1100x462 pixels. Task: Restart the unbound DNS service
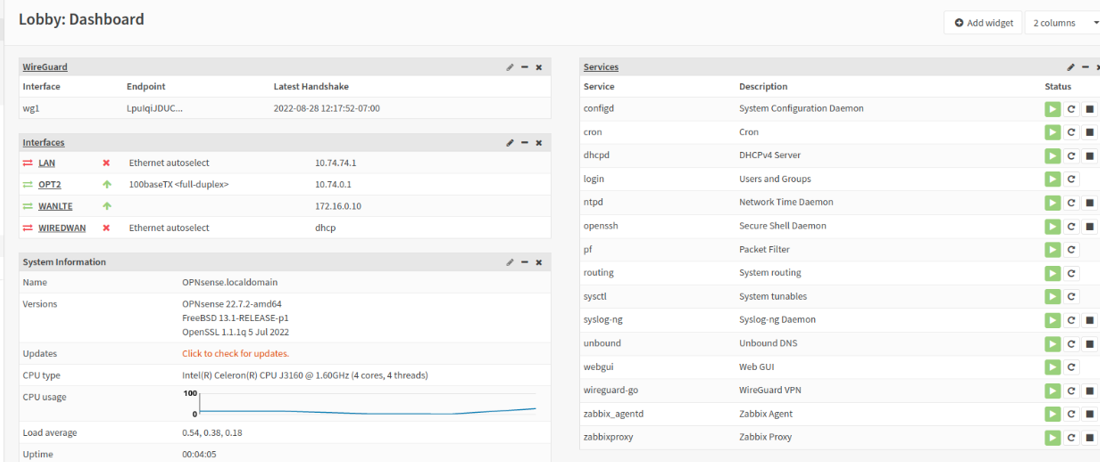[1071, 344]
